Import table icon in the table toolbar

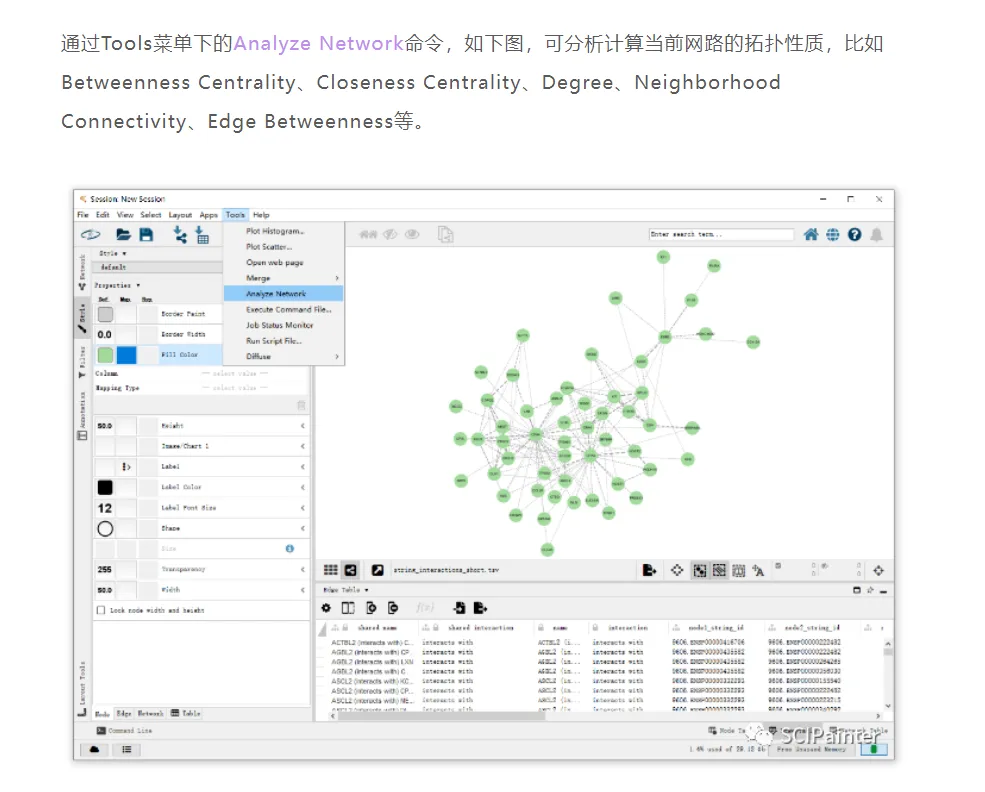tap(459, 608)
